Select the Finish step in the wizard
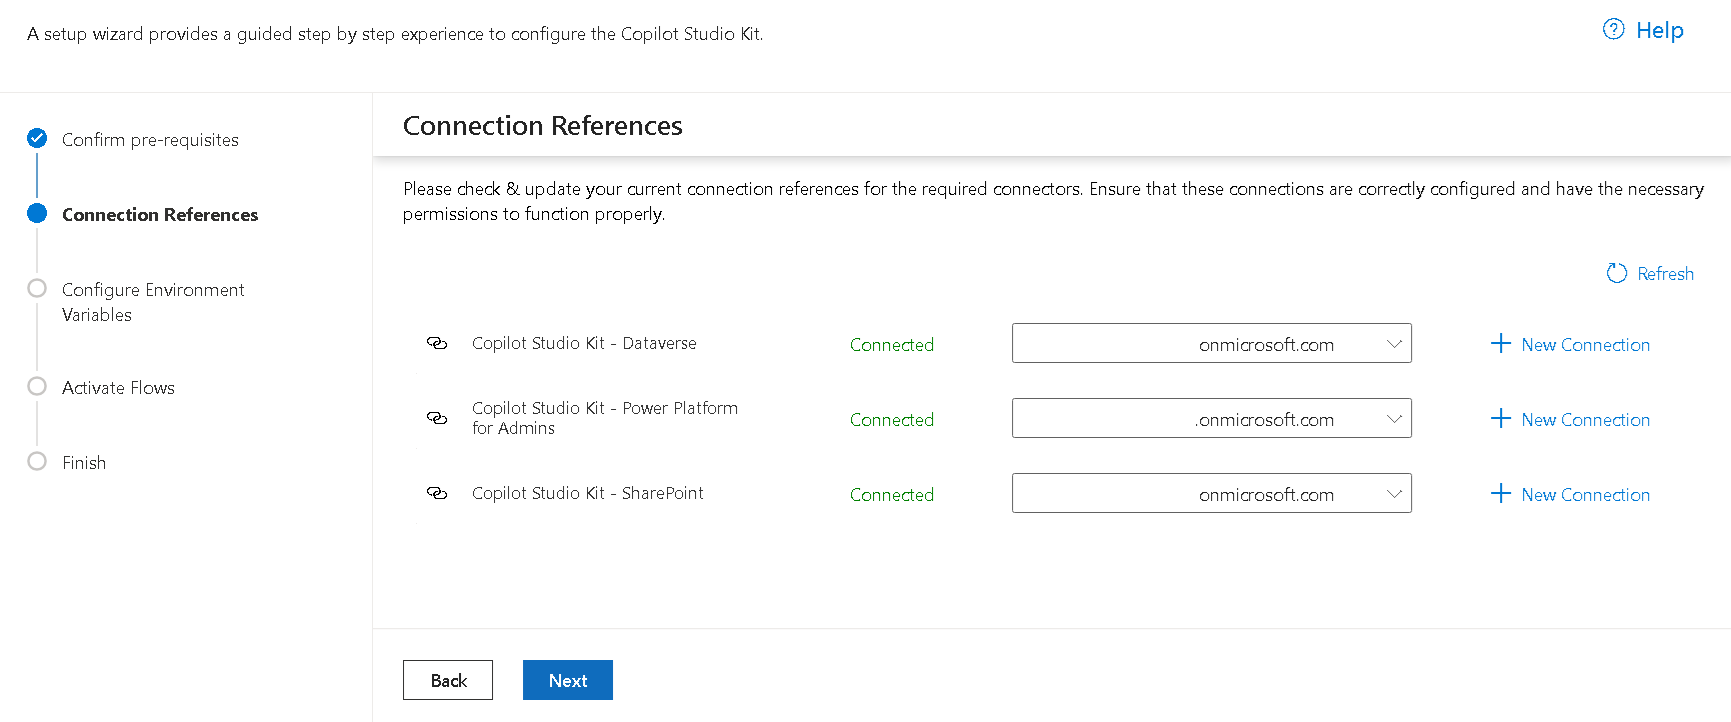Viewport: 1731px width, 722px height. coord(84,463)
